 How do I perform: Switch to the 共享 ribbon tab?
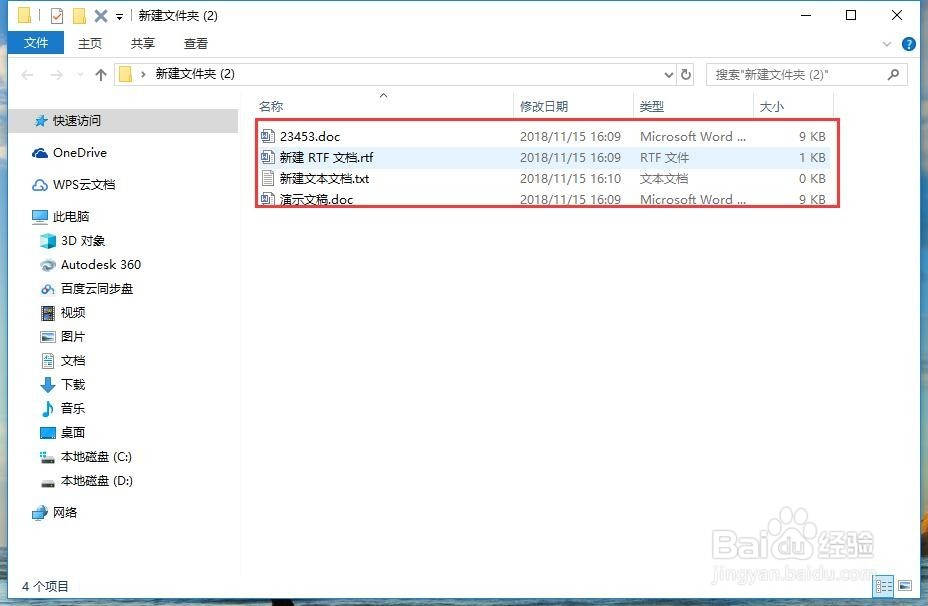click(143, 43)
